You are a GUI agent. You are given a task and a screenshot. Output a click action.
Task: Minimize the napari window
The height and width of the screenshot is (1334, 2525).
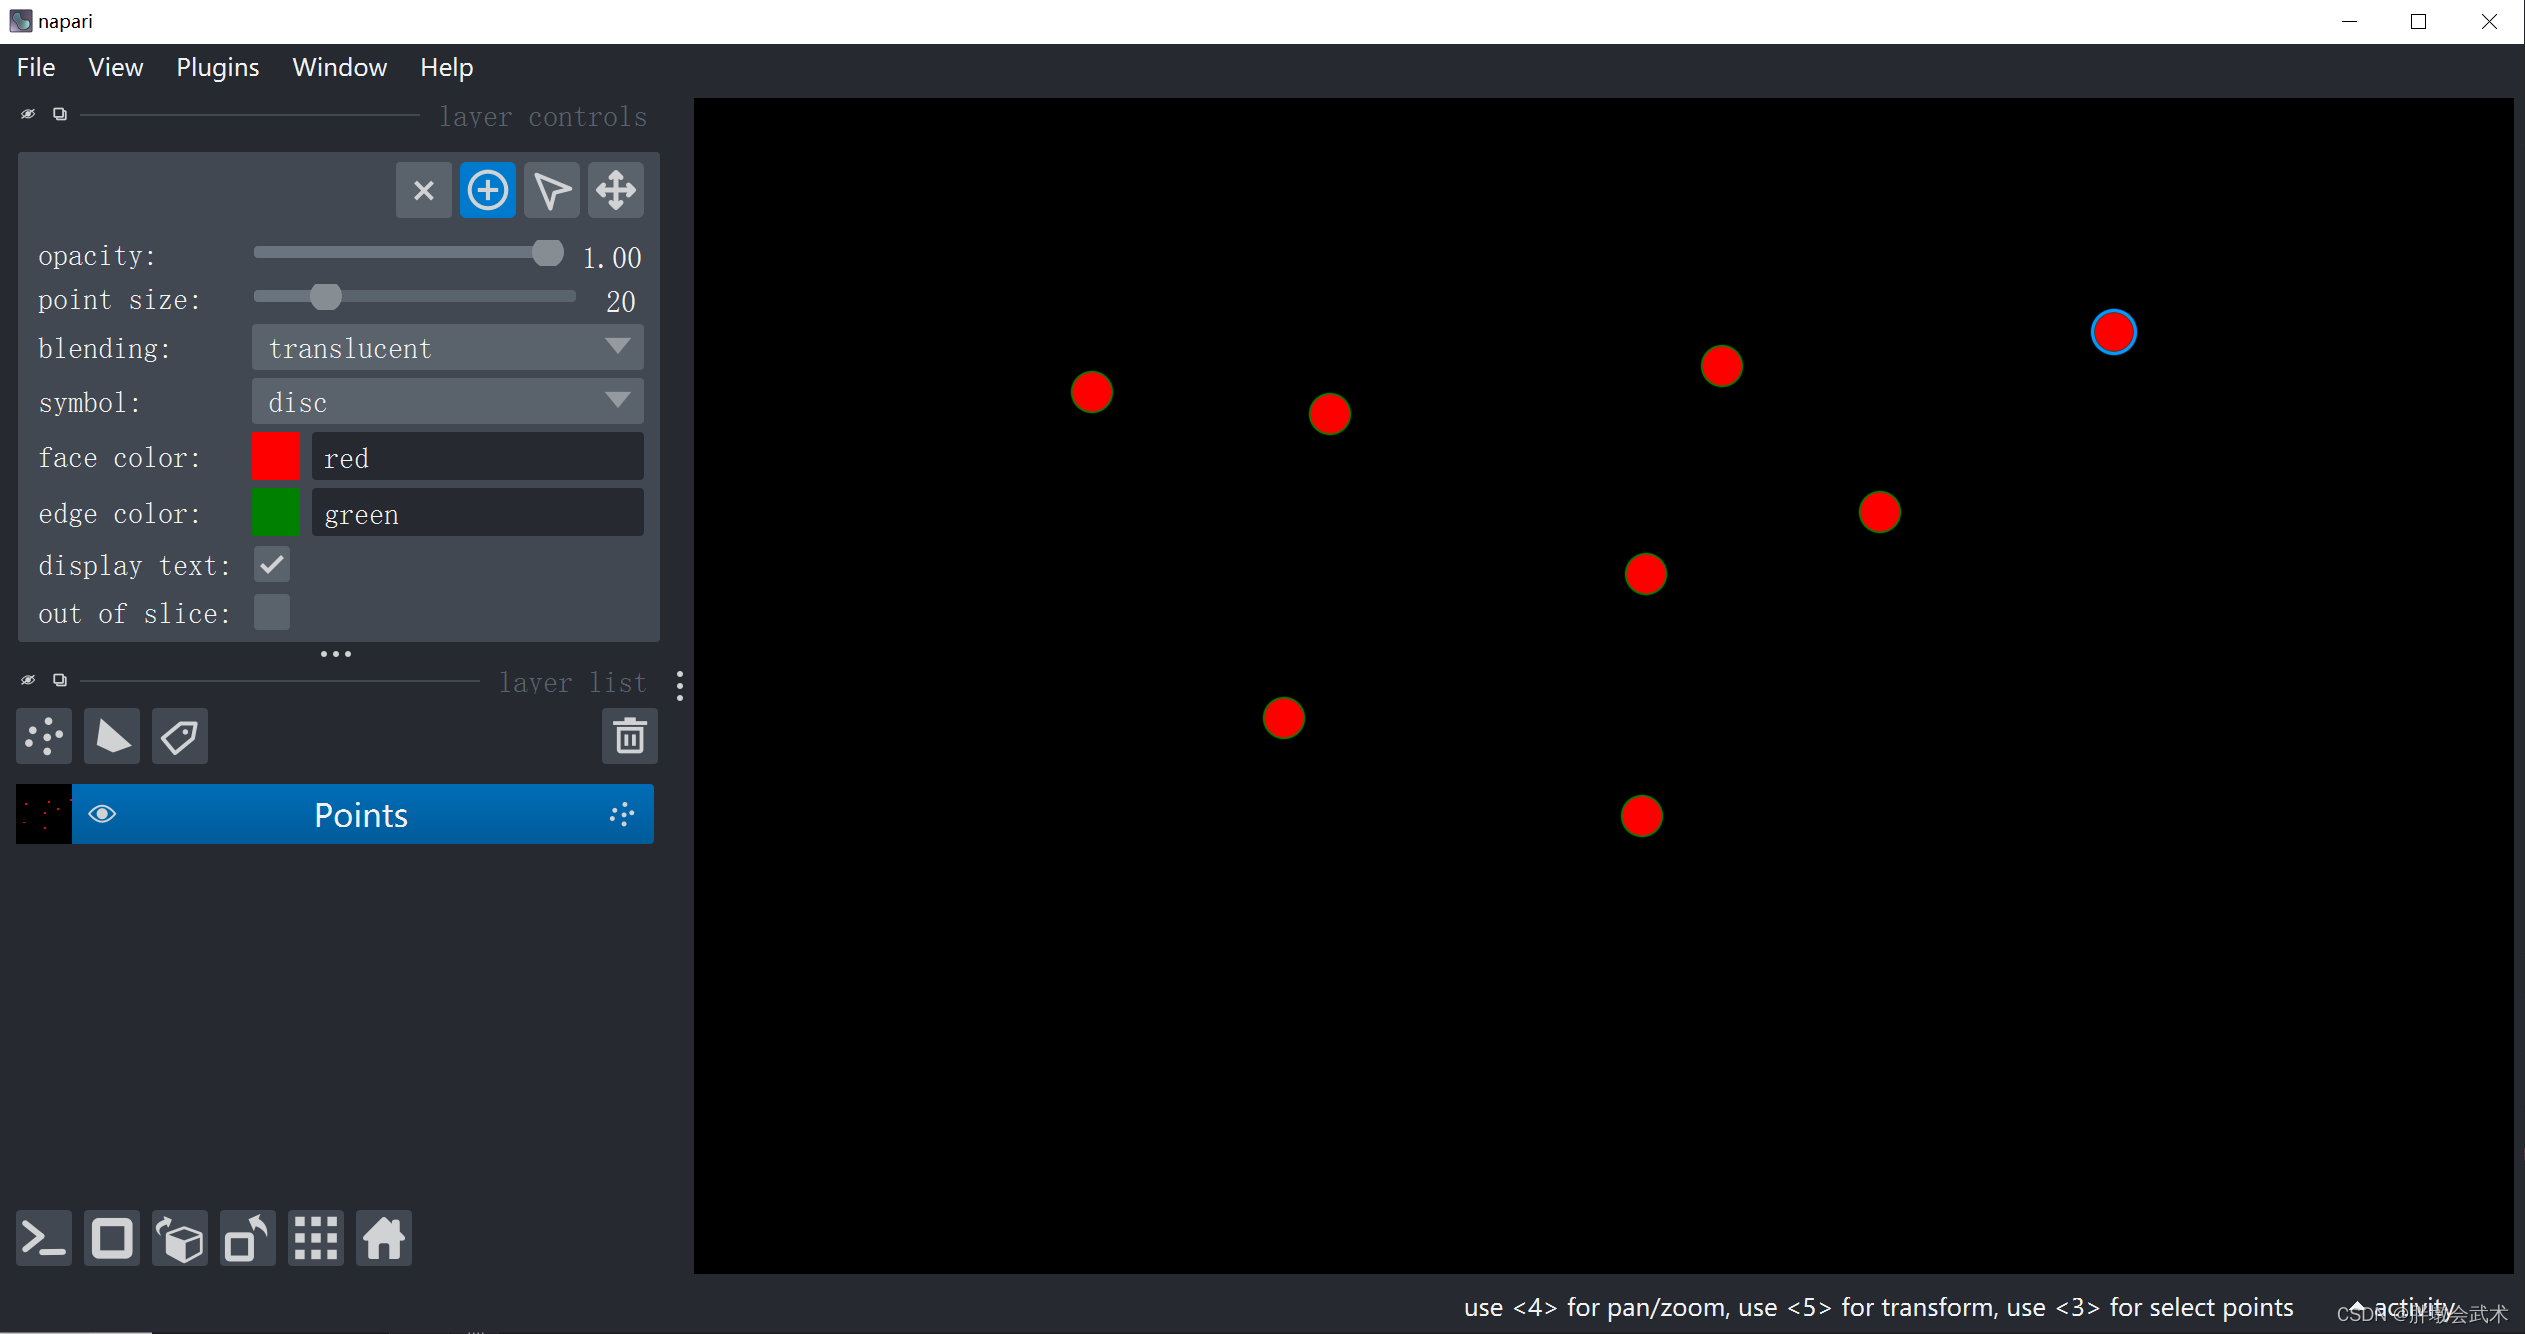(x=2350, y=21)
